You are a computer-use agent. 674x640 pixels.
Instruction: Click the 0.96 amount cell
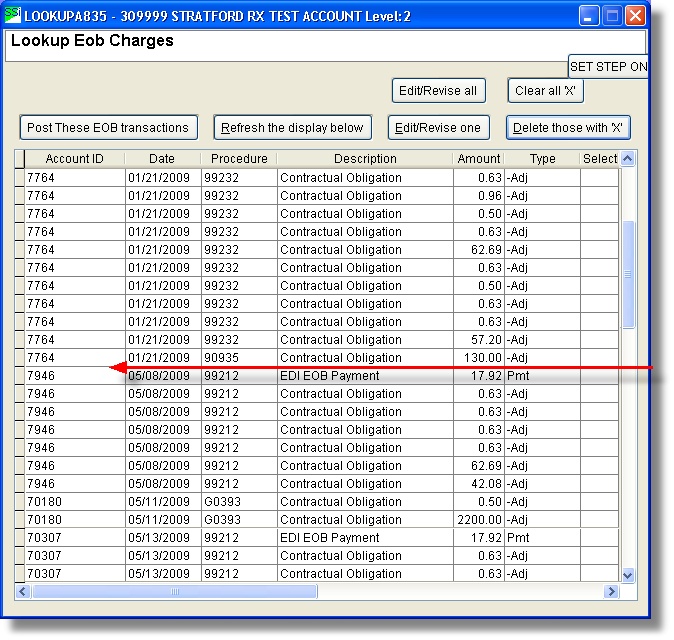coord(479,196)
